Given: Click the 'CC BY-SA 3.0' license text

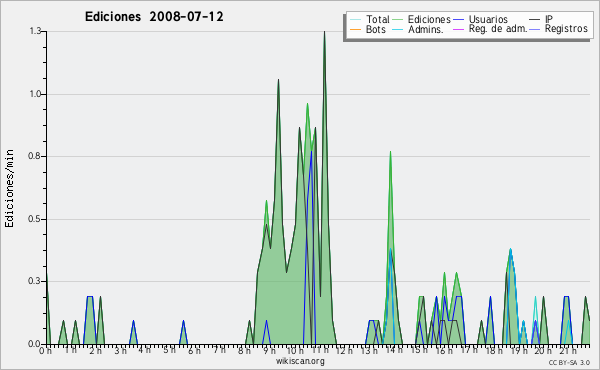Looking at the screenshot, I should [569, 363].
